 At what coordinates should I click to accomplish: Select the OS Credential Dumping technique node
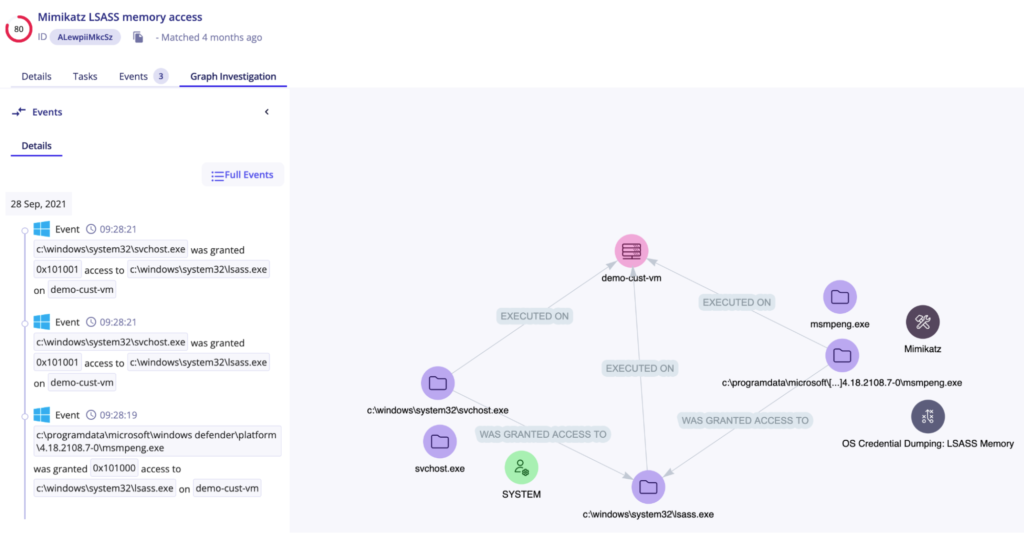click(x=927, y=416)
